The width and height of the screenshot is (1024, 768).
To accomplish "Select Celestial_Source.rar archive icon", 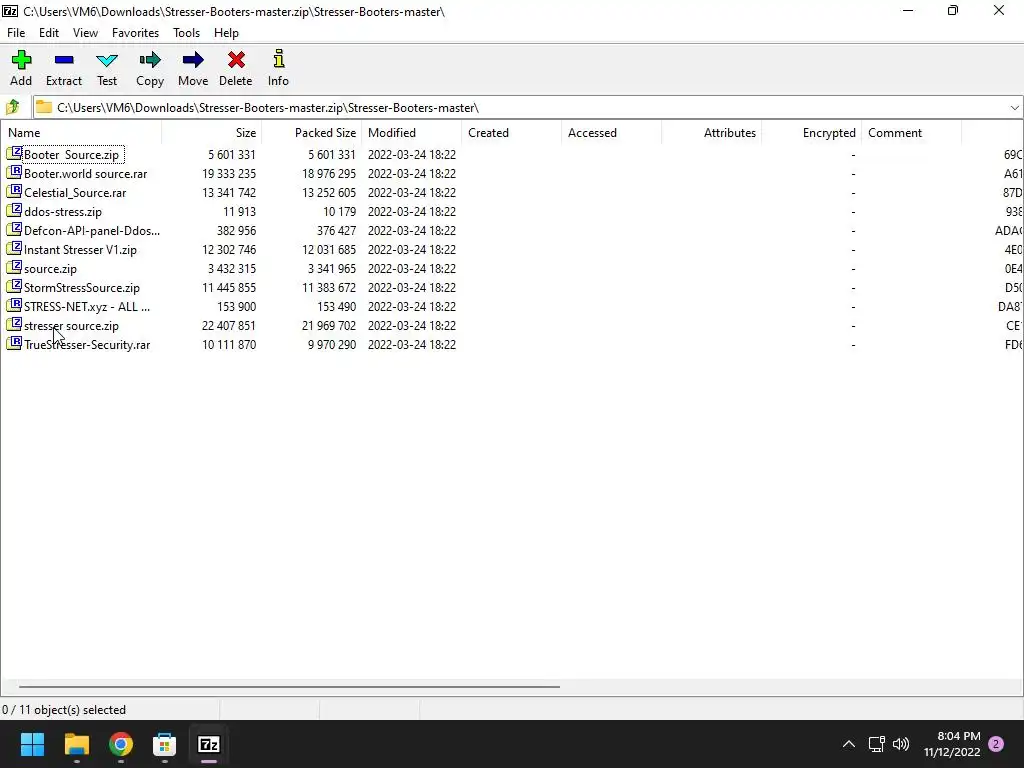I will [14, 192].
